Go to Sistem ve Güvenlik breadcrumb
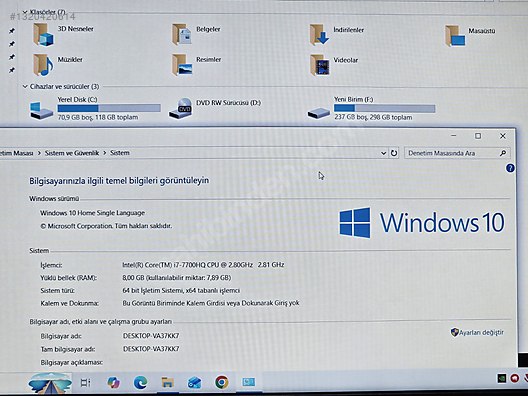Image resolution: width=528 pixels, height=396 pixels. [x=72, y=153]
